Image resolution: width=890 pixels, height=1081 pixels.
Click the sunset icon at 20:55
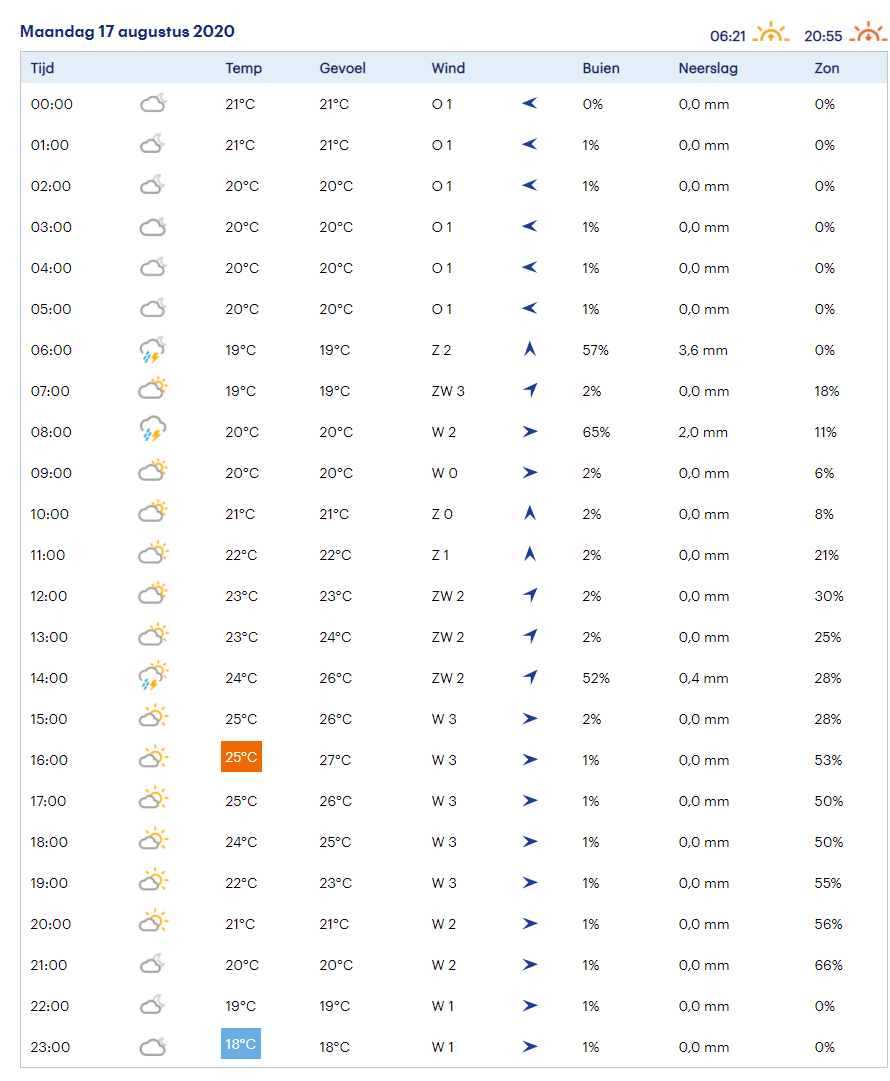tap(867, 34)
